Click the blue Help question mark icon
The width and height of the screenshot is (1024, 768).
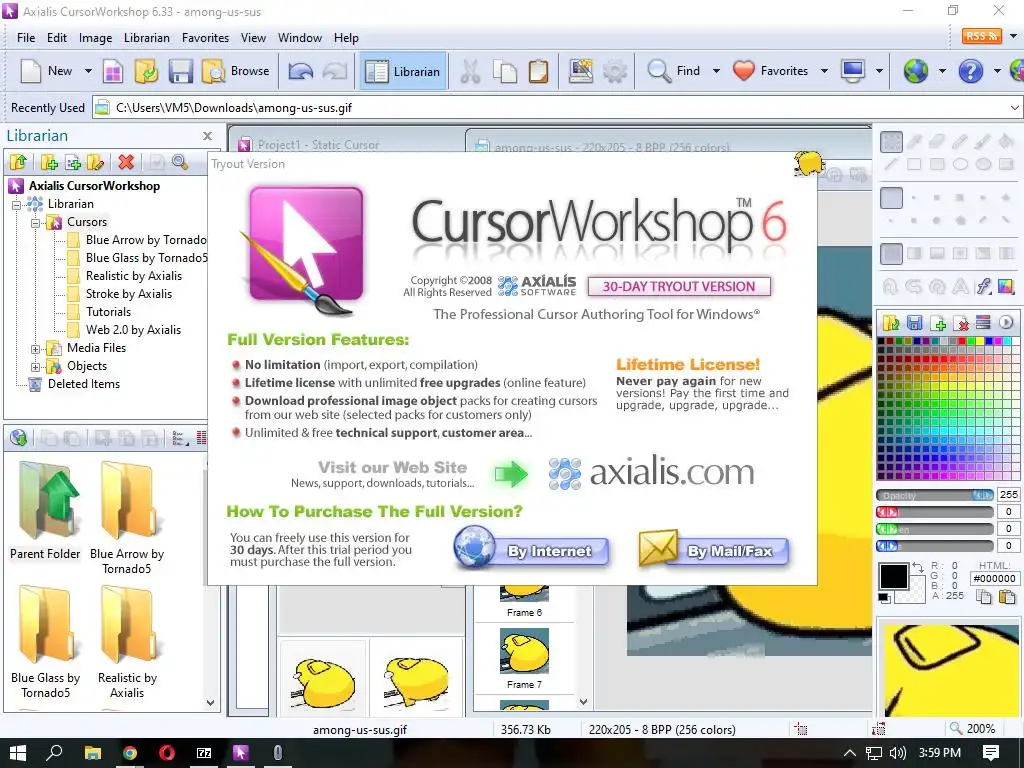970,71
